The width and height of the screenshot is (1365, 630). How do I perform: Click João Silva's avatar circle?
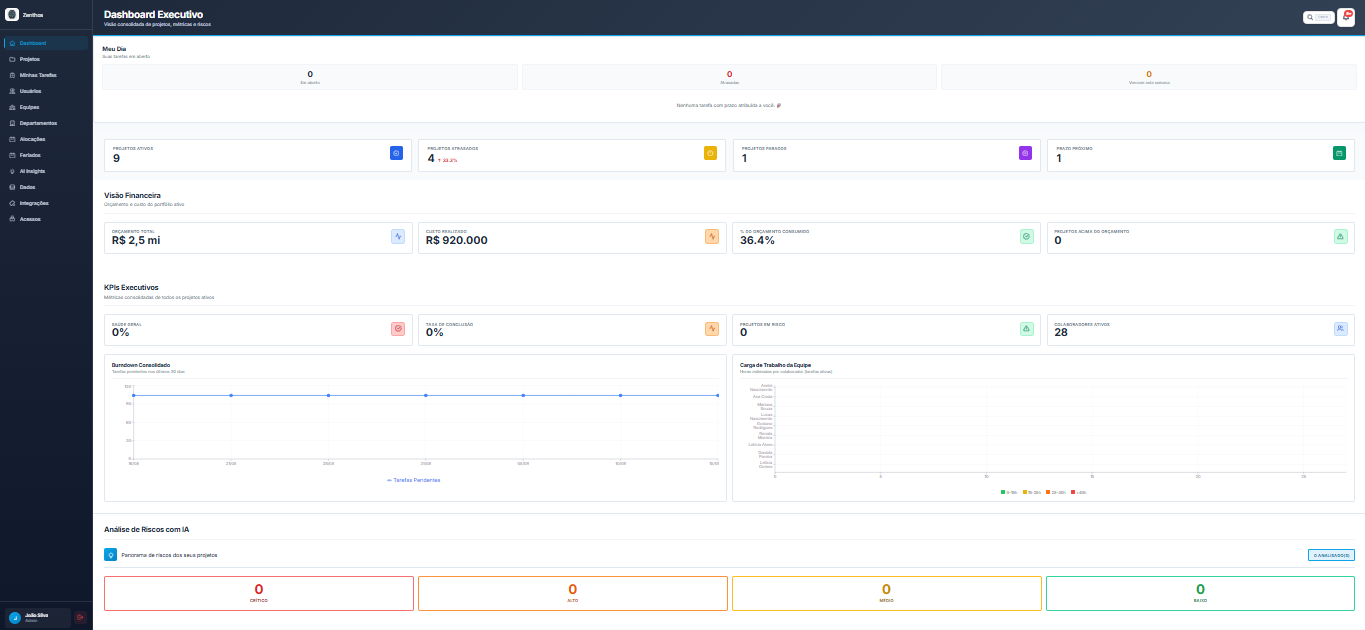(x=15, y=618)
